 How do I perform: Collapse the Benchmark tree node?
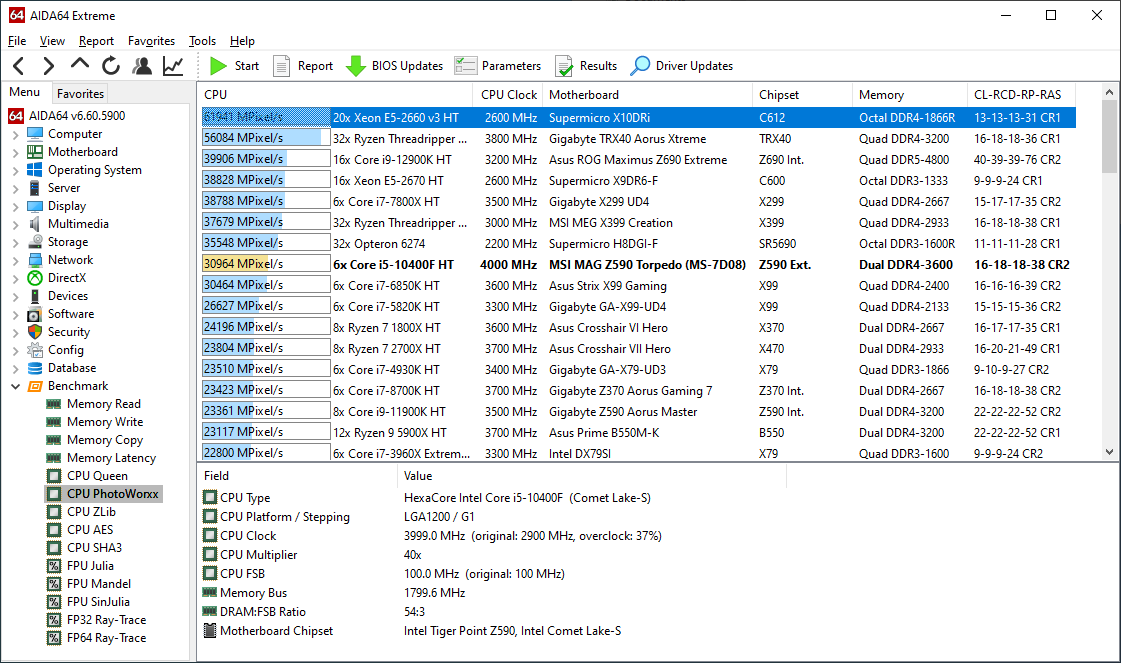pos(15,386)
